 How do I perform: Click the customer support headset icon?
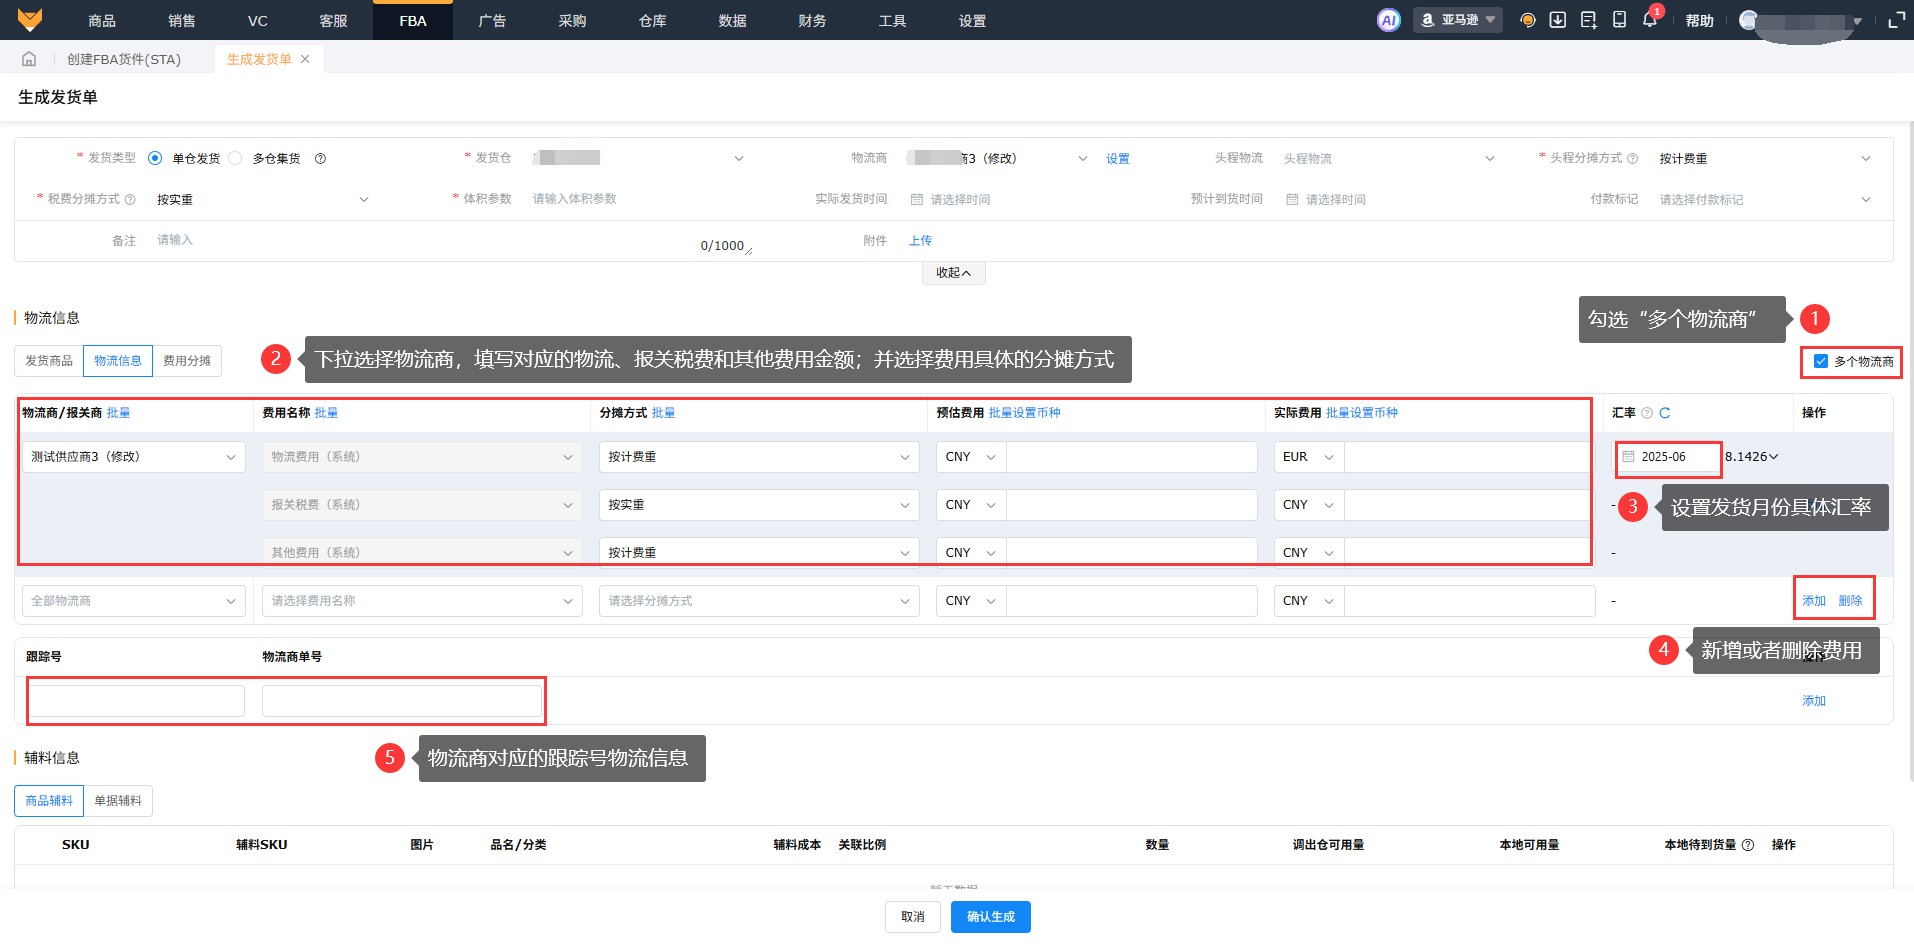click(x=1527, y=20)
